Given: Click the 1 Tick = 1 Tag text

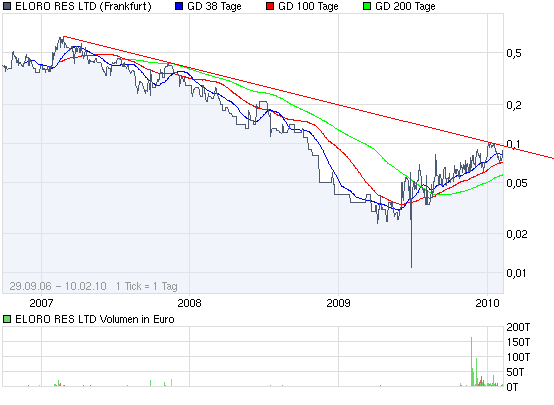Looking at the screenshot, I should coord(147,286).
